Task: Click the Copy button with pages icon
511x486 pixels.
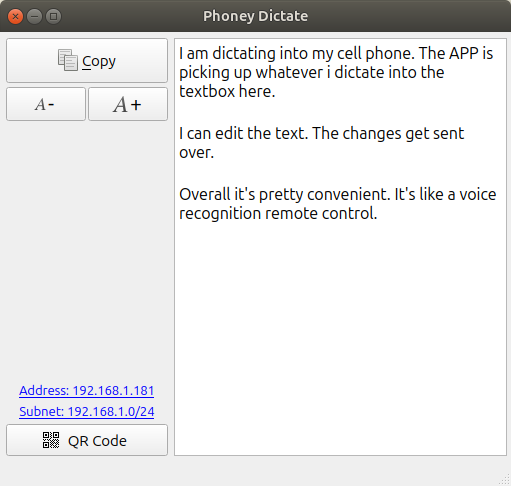Action: 87,60
